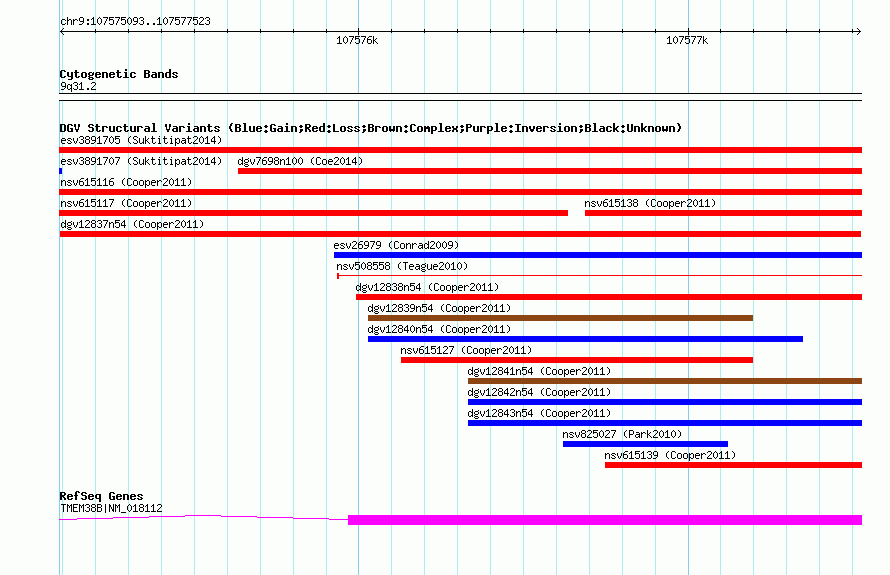Select the esv26979 blue gain bar
The height and width of the screenshot is (575, 890).
pyautogui.click(x=598, y=255)
